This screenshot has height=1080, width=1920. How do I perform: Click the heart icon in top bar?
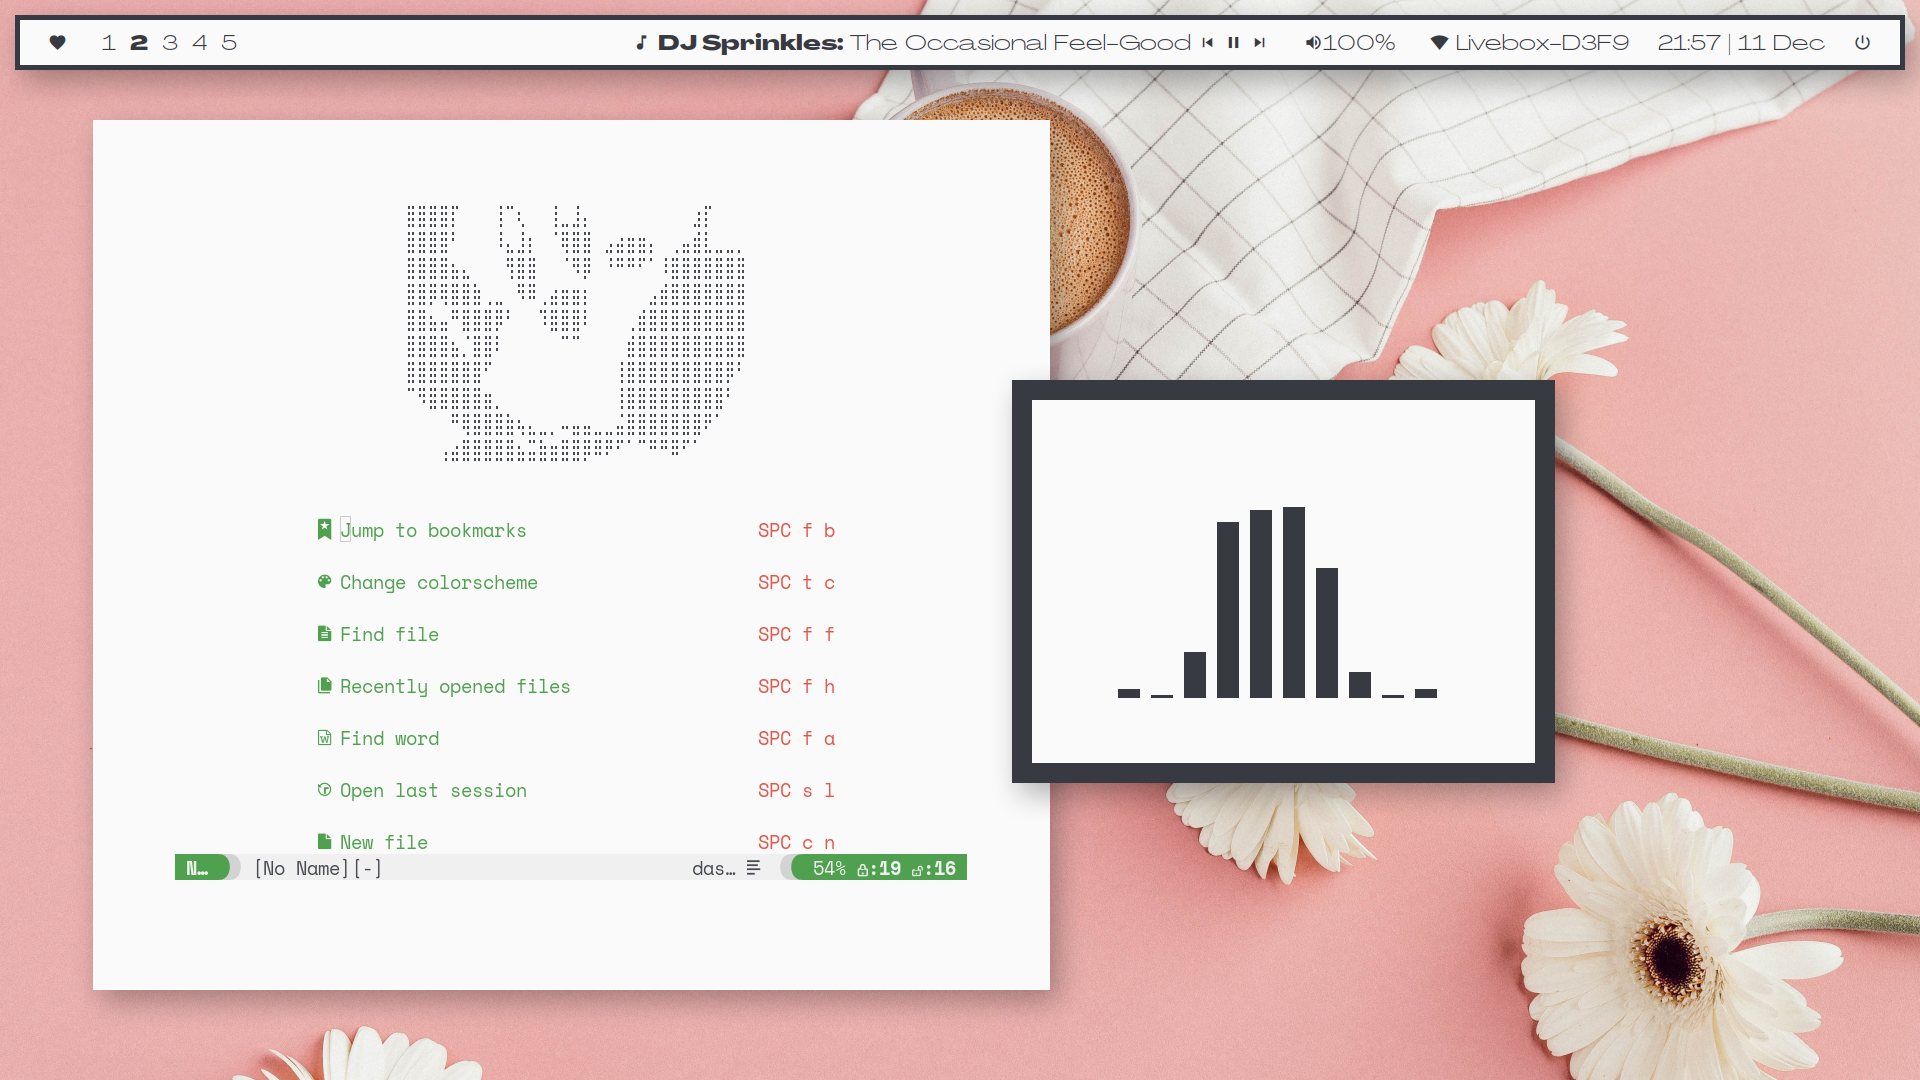[x=58, y=42]
